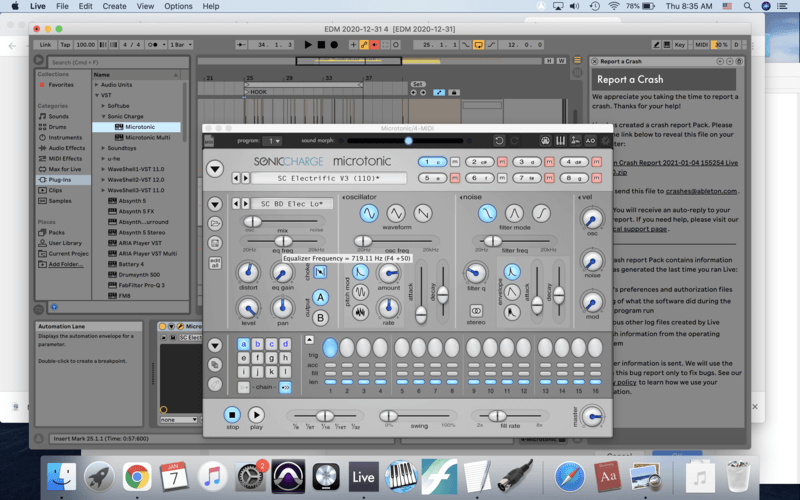800x500 pixels.
Task: Open the drum patch menu arrow
Action: [x=215, y=204]
